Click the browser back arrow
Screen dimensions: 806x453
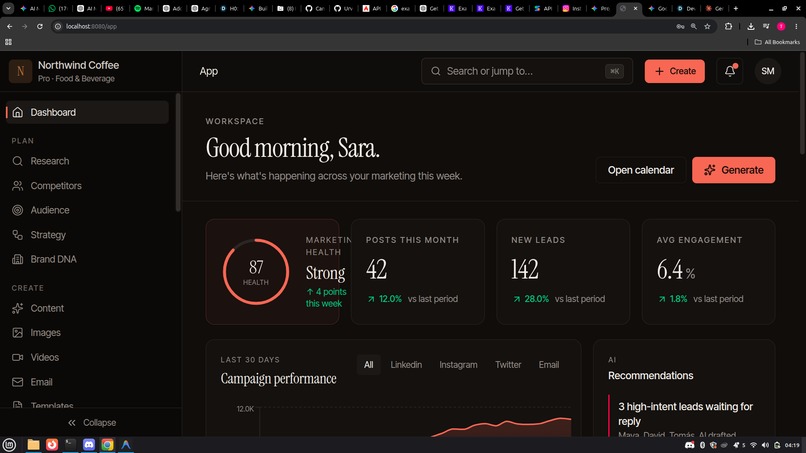10,26
